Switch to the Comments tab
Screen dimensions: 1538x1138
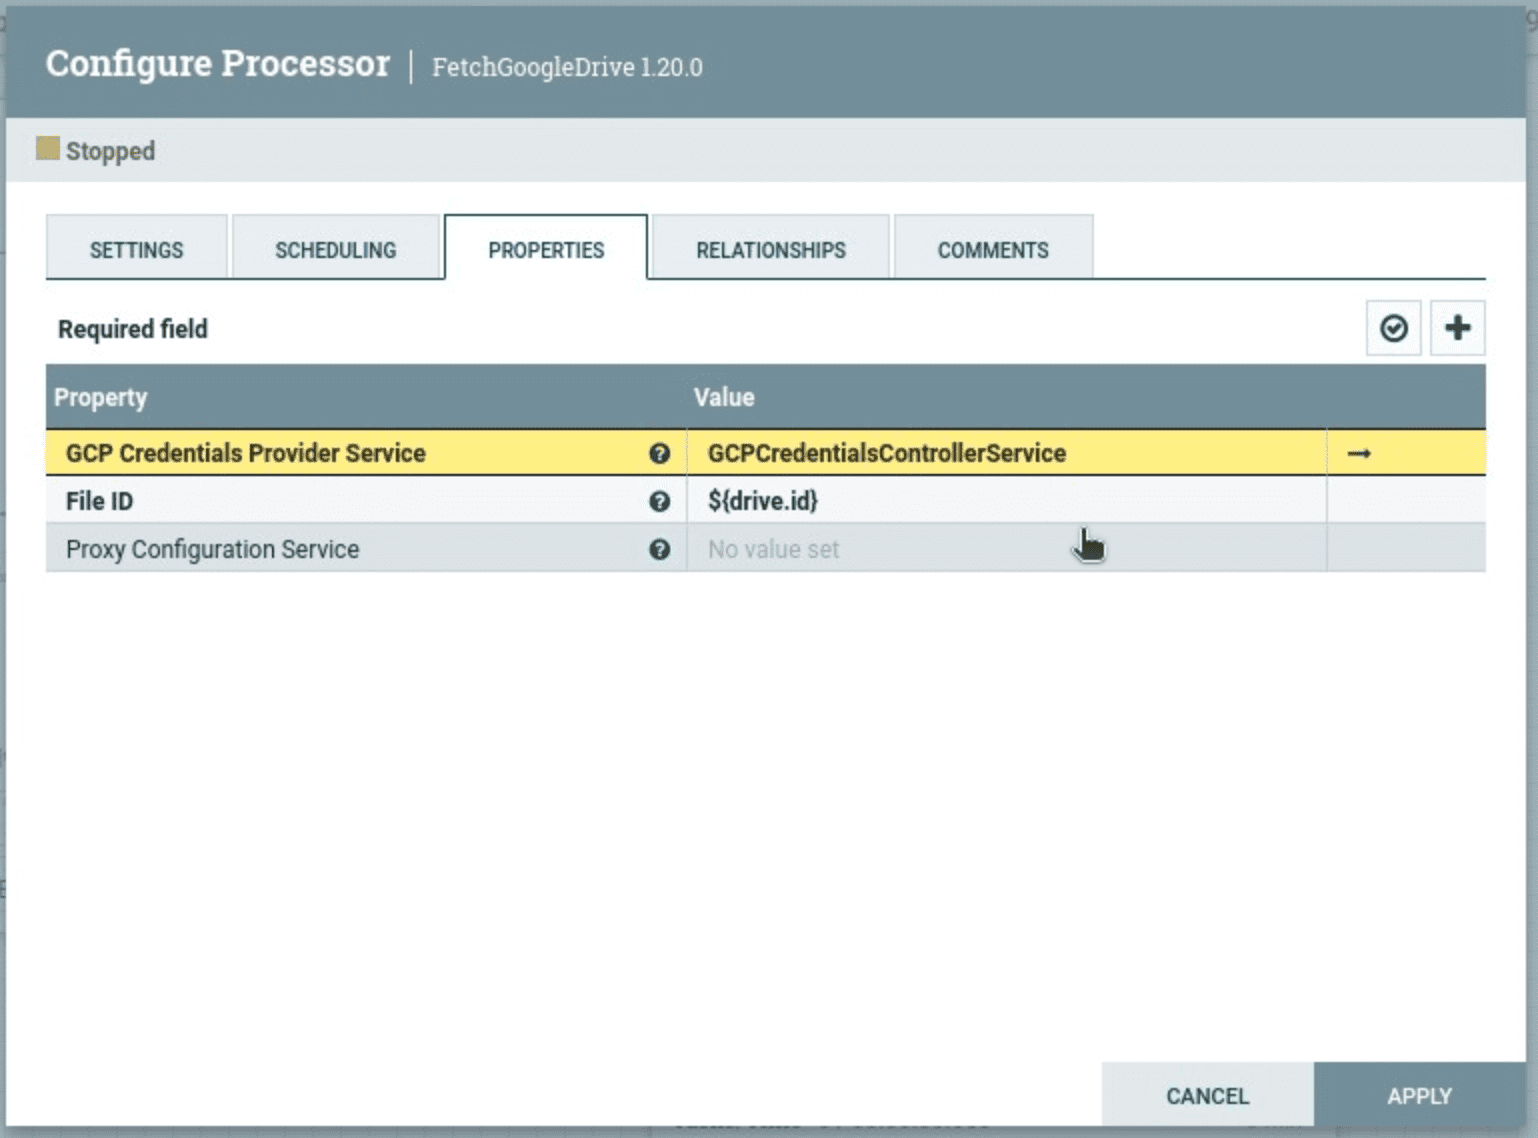click(x=993, y=249)
